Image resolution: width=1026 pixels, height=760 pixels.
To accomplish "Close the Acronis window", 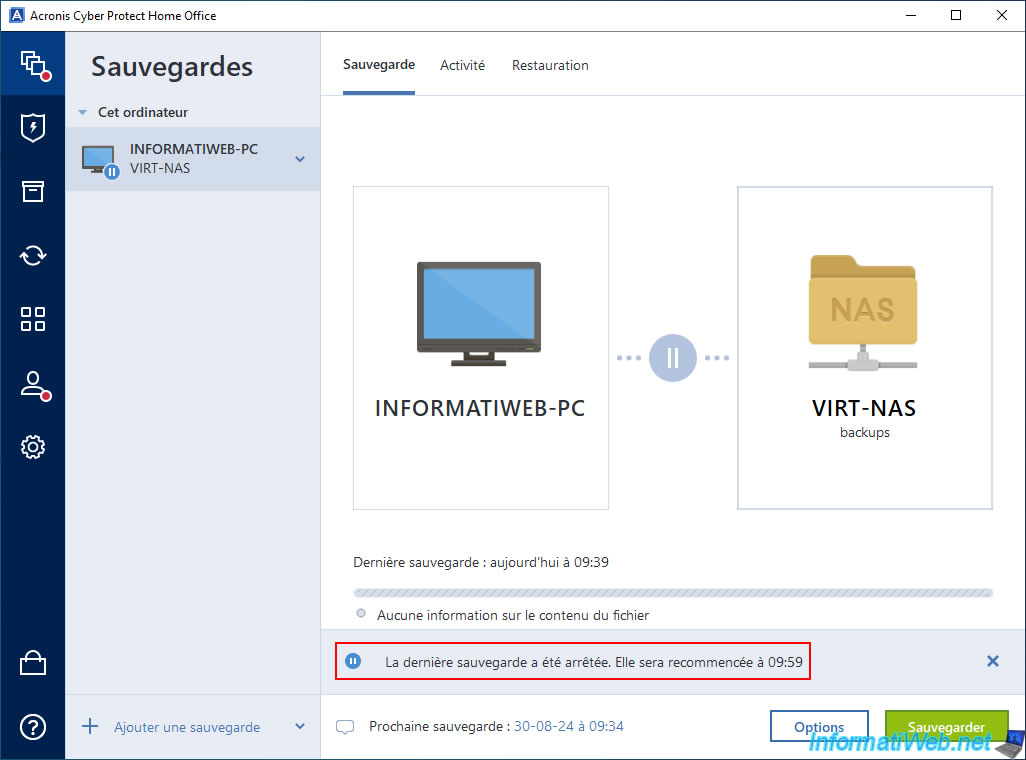I will [1002, 15].
